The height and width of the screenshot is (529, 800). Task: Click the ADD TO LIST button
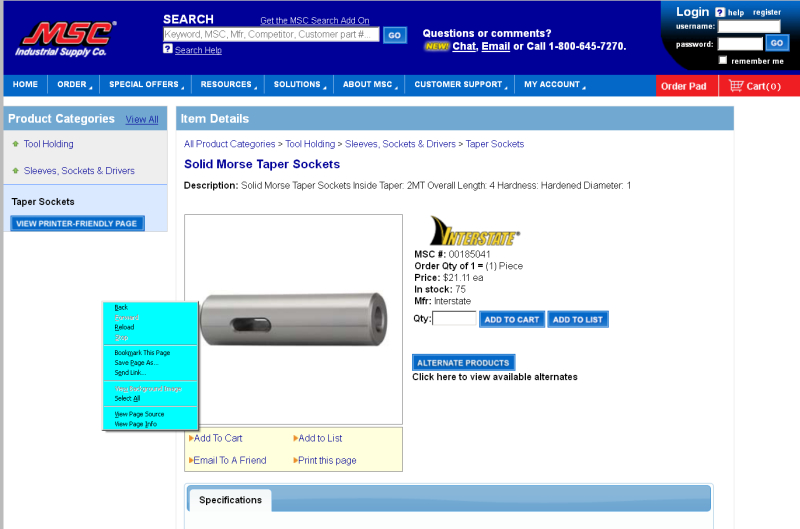(578, 319)
